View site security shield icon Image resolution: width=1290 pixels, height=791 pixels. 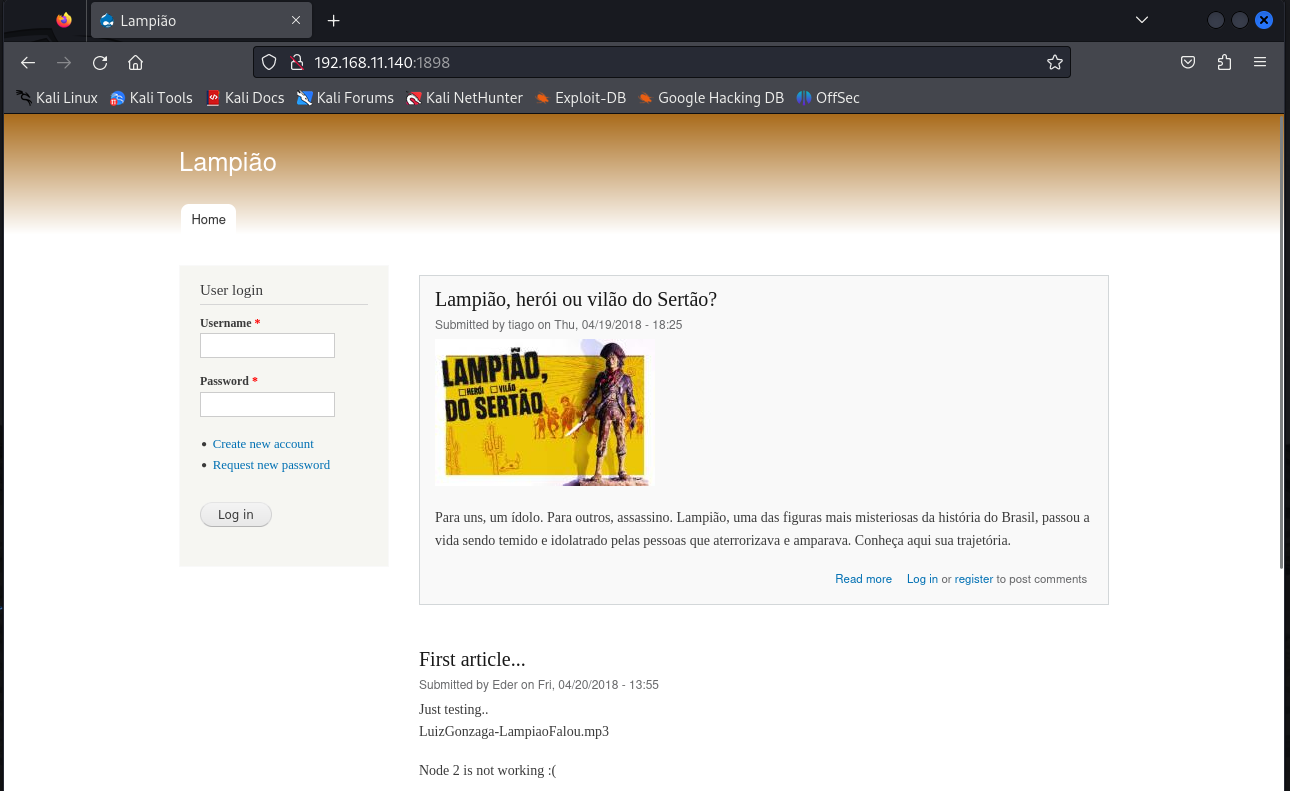point(269,63)
